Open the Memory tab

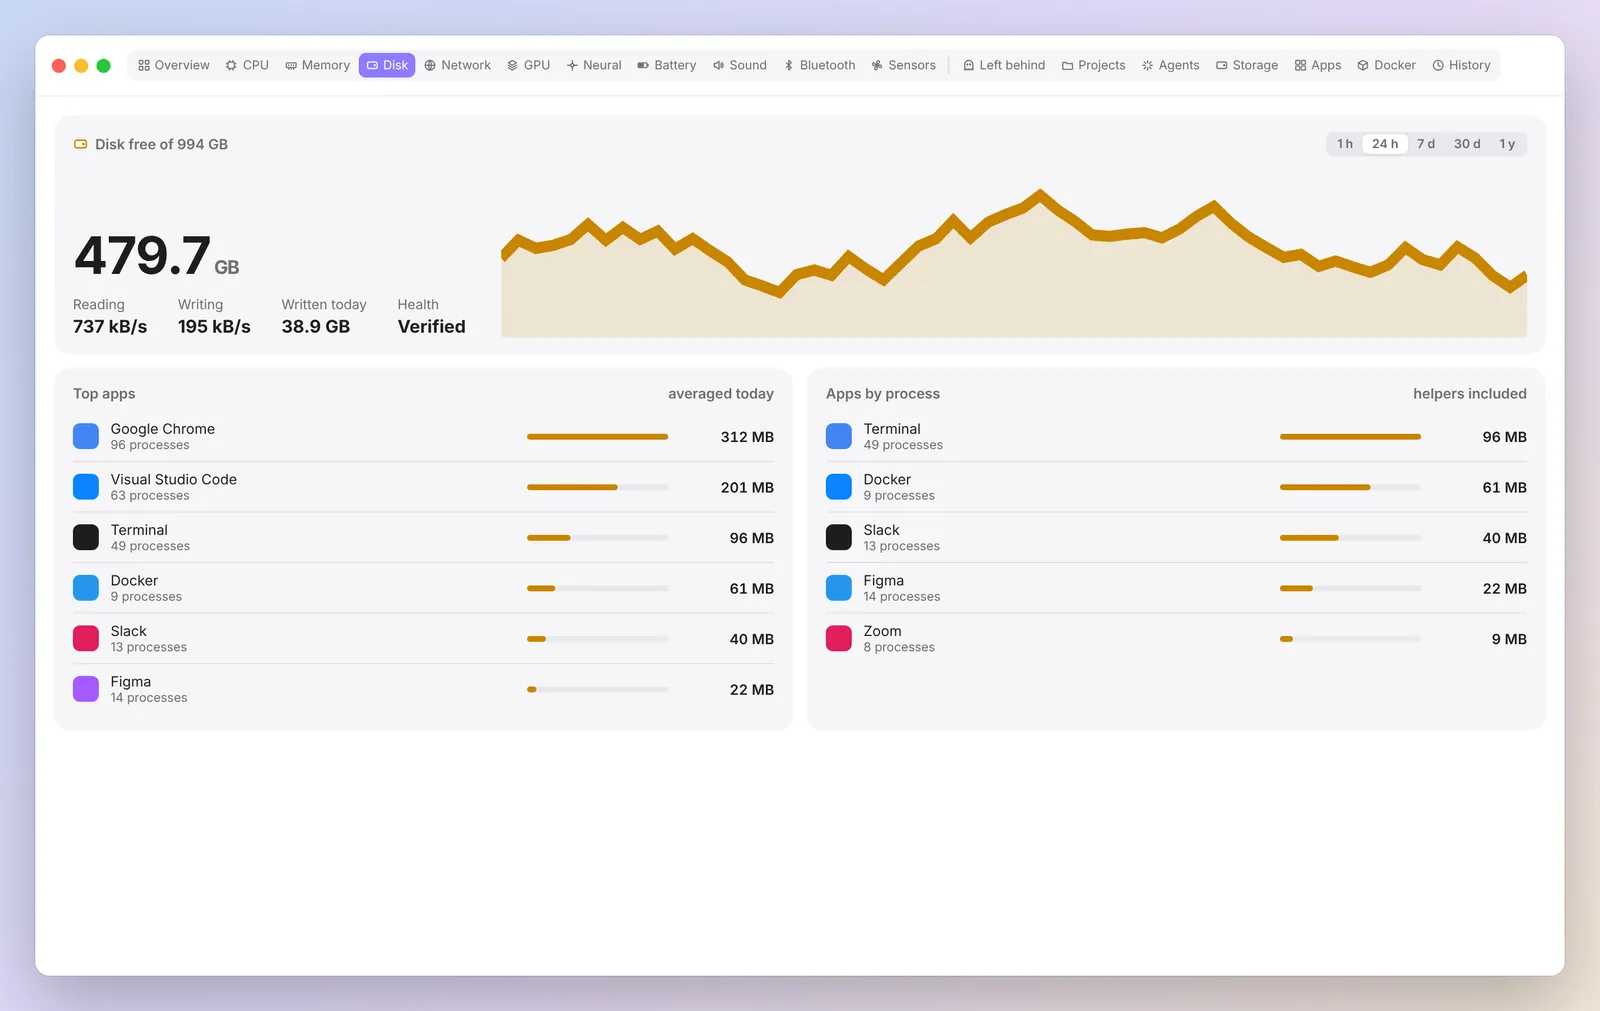pos(318,65)
